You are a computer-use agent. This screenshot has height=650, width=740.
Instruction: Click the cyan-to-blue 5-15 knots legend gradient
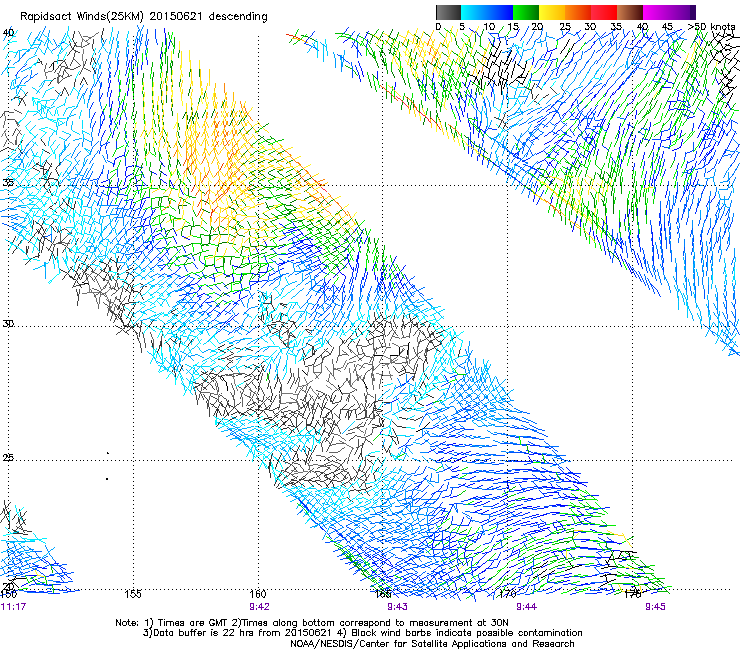pos(487,12)
